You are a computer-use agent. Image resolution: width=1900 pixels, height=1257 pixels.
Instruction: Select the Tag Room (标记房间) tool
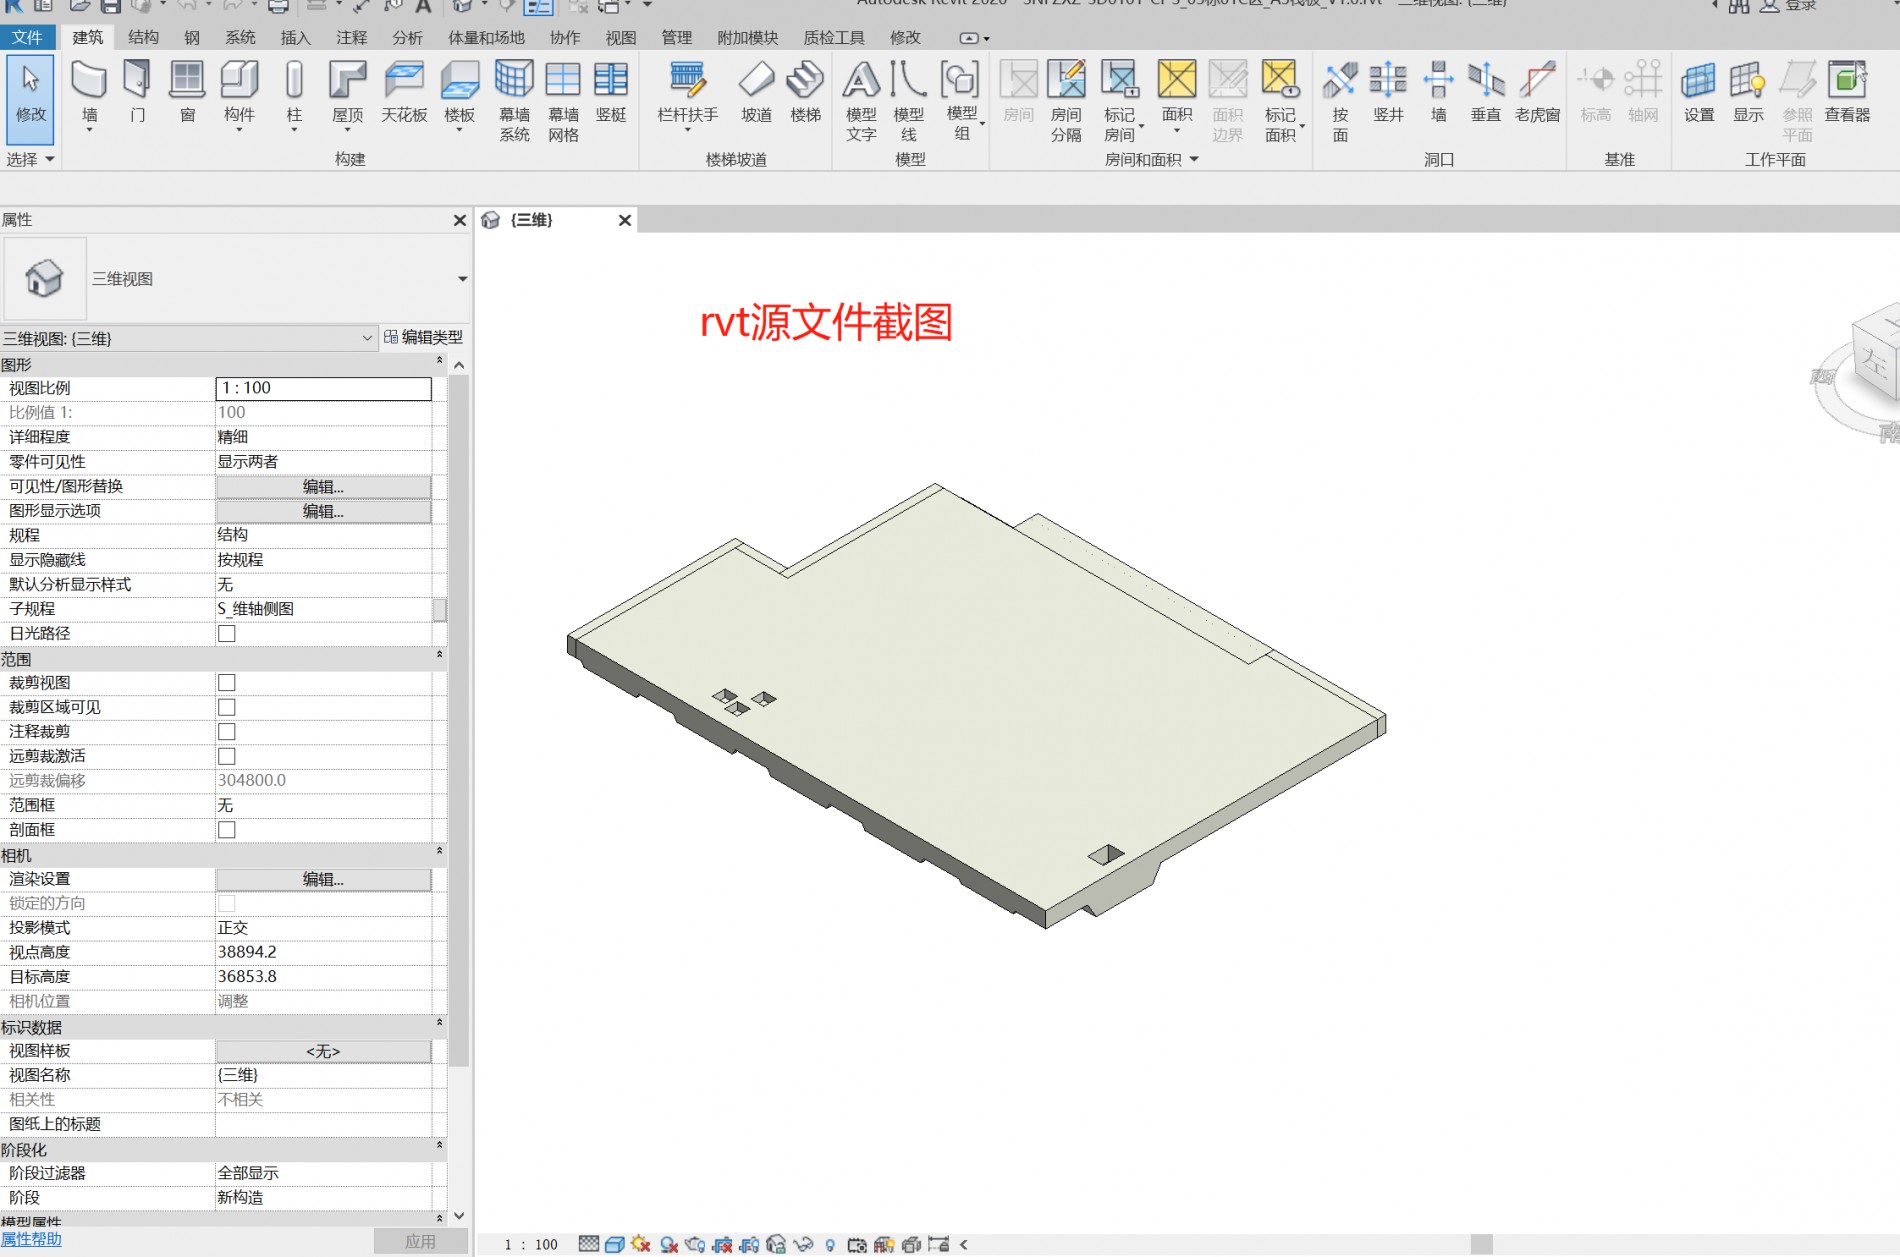pos(1120,100)
